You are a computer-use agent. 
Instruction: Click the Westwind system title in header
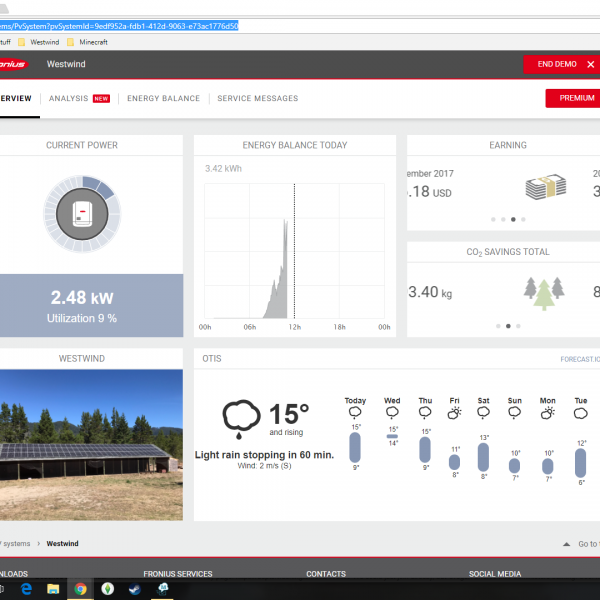(66, 64)
